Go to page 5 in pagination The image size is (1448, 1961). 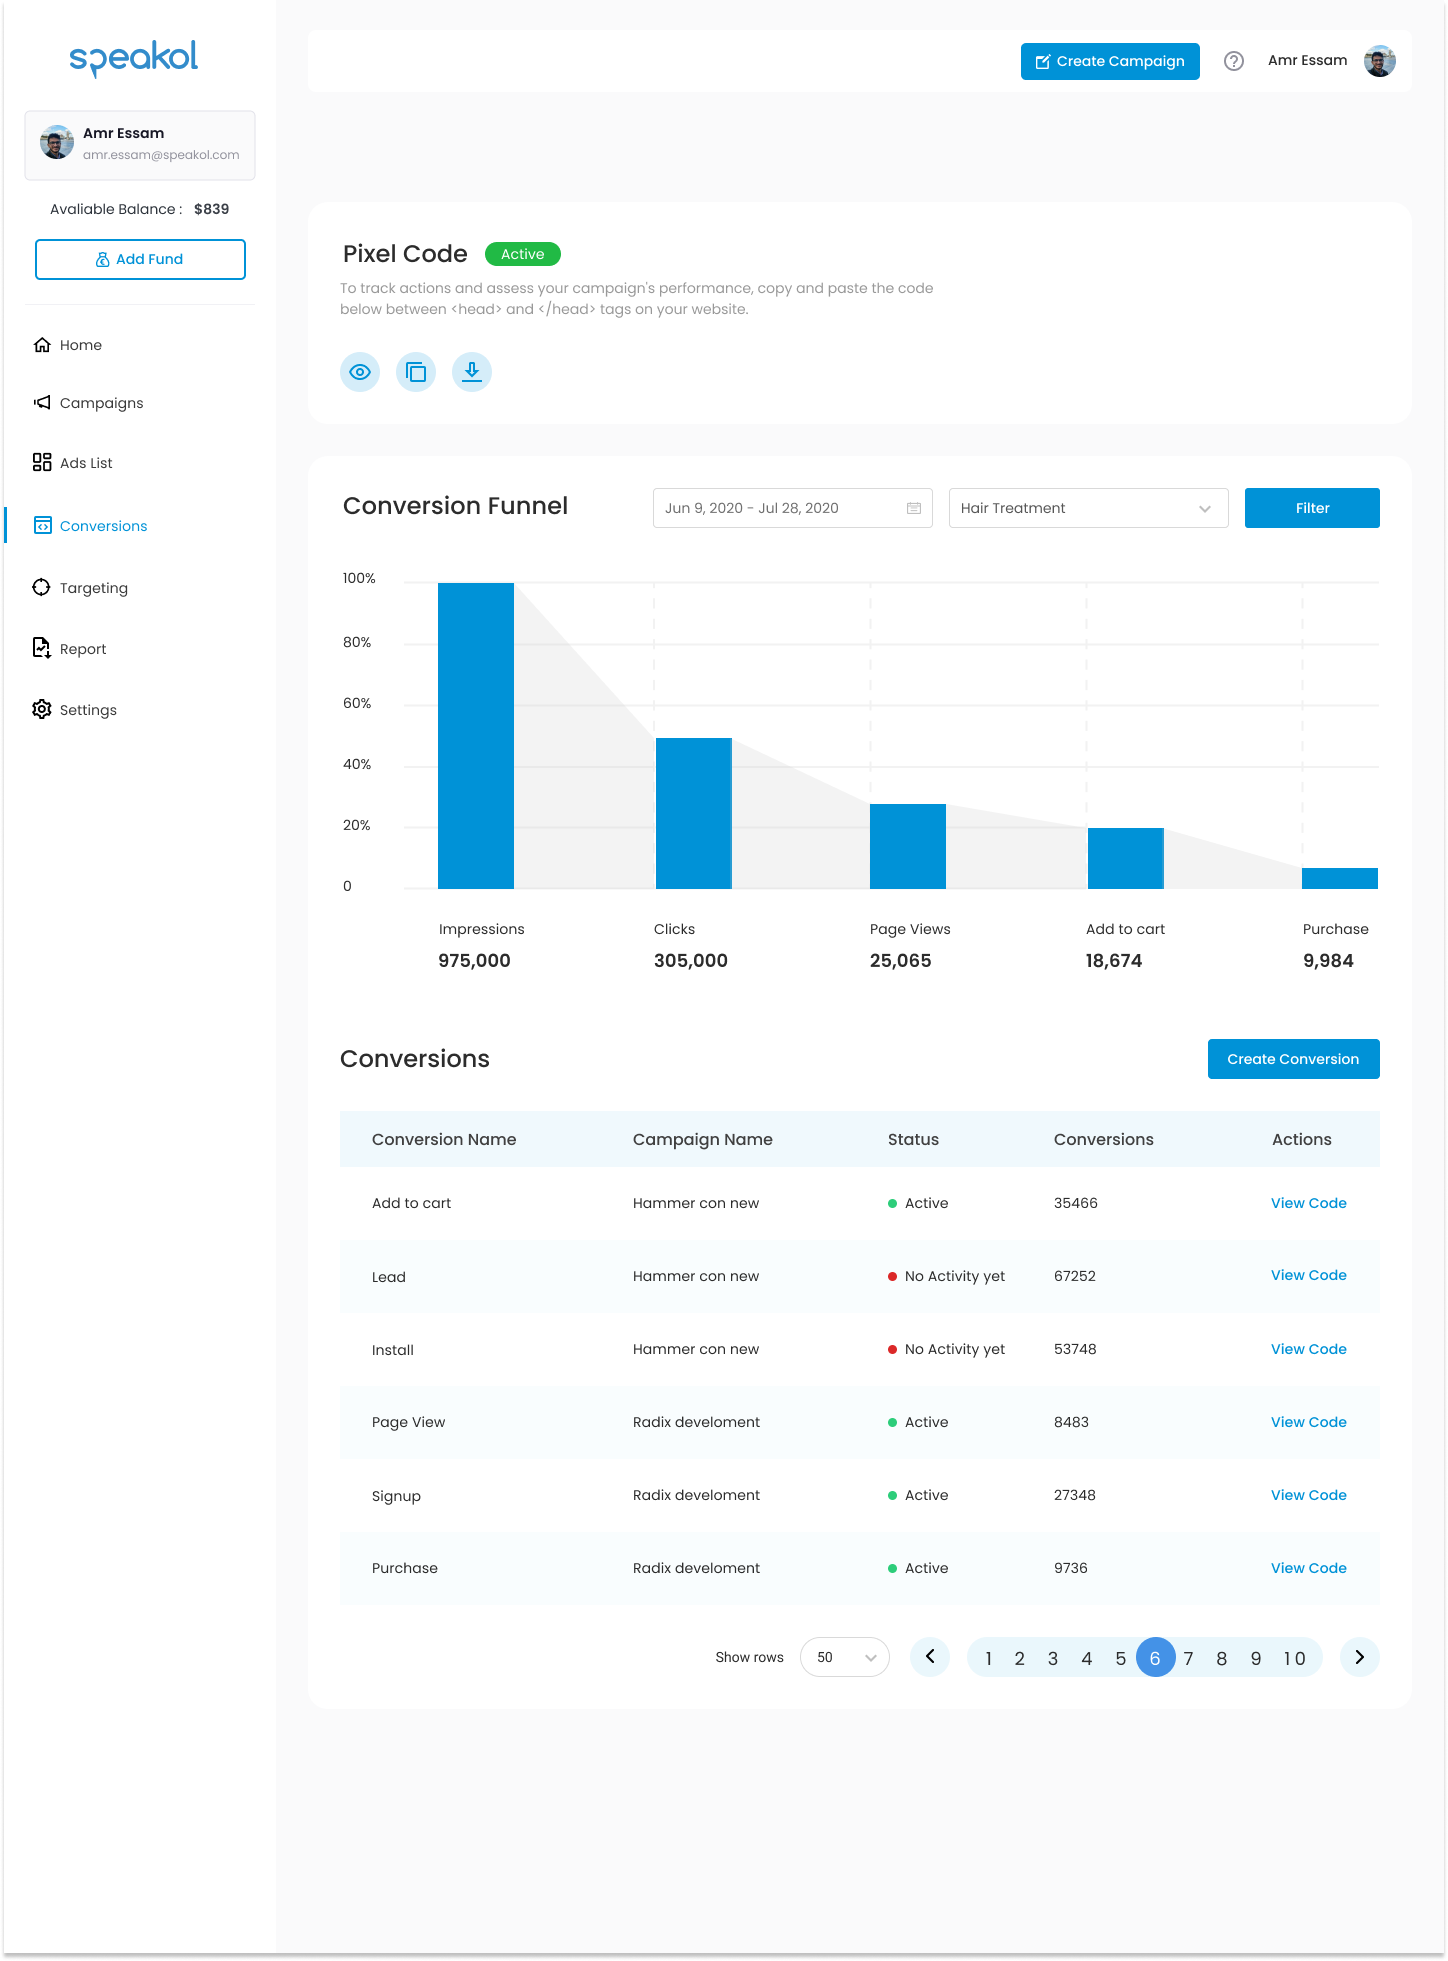pos(1121,1658)
